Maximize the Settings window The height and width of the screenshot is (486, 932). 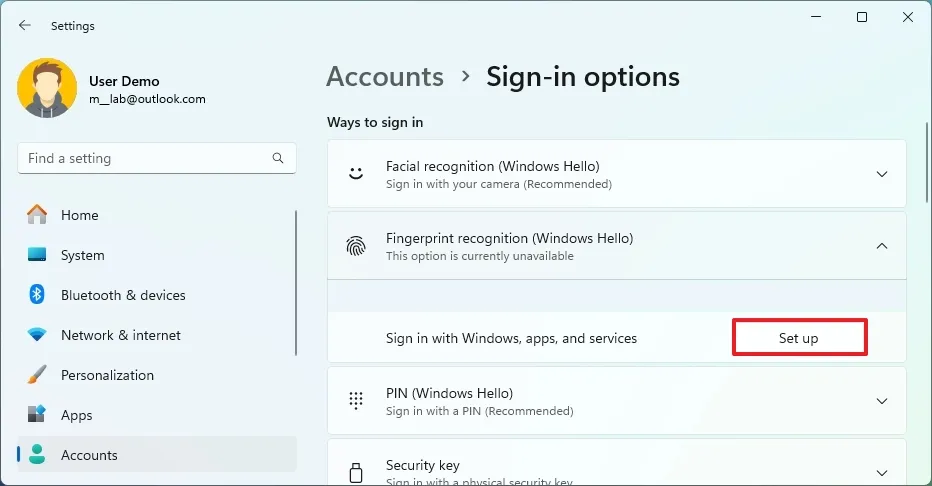862,17
